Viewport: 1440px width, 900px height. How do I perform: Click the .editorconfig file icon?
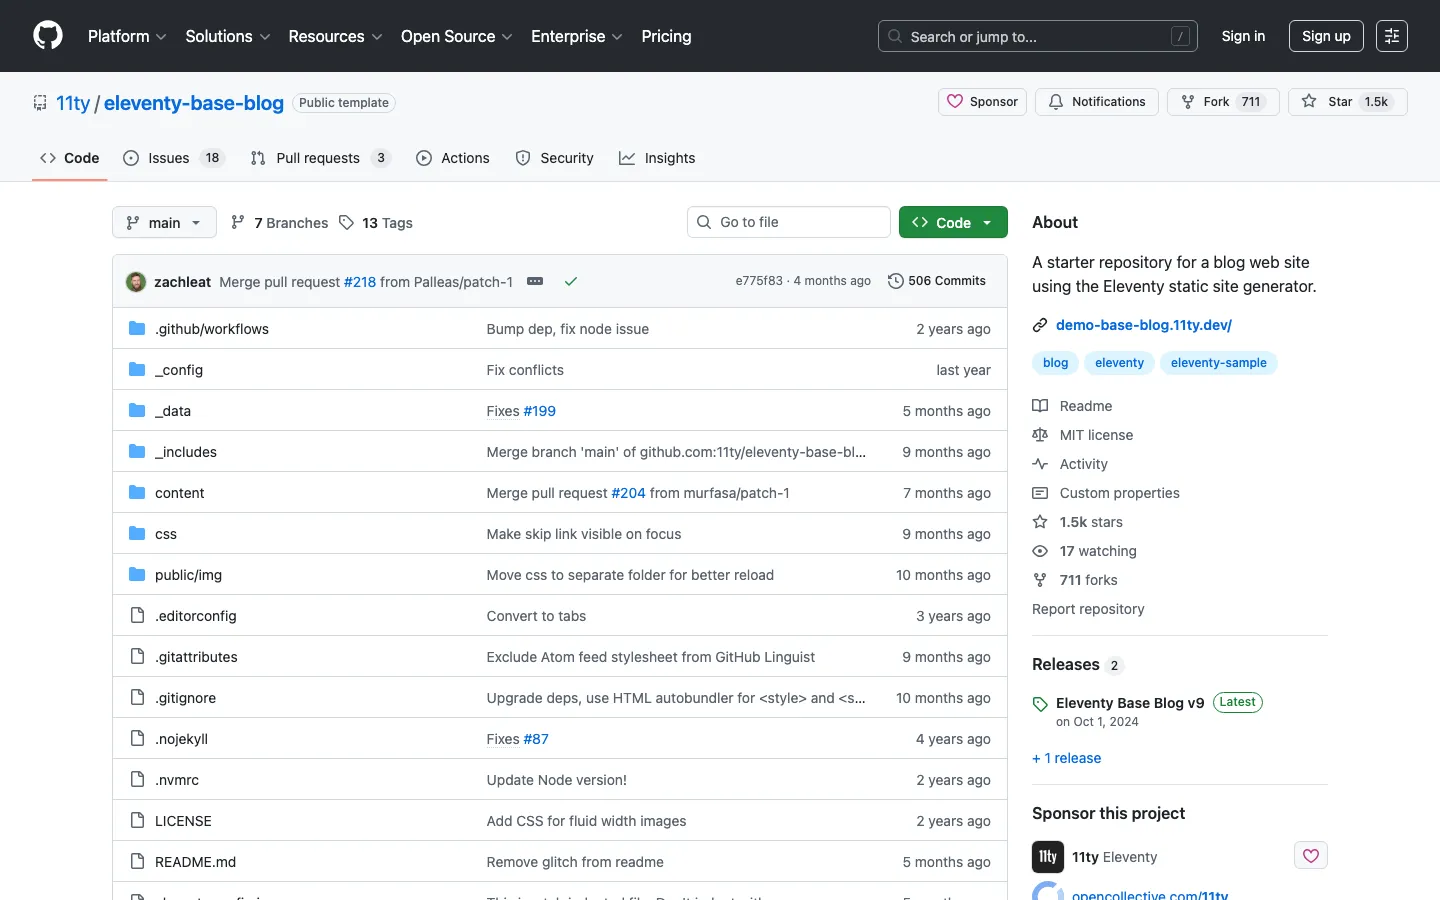137,615
